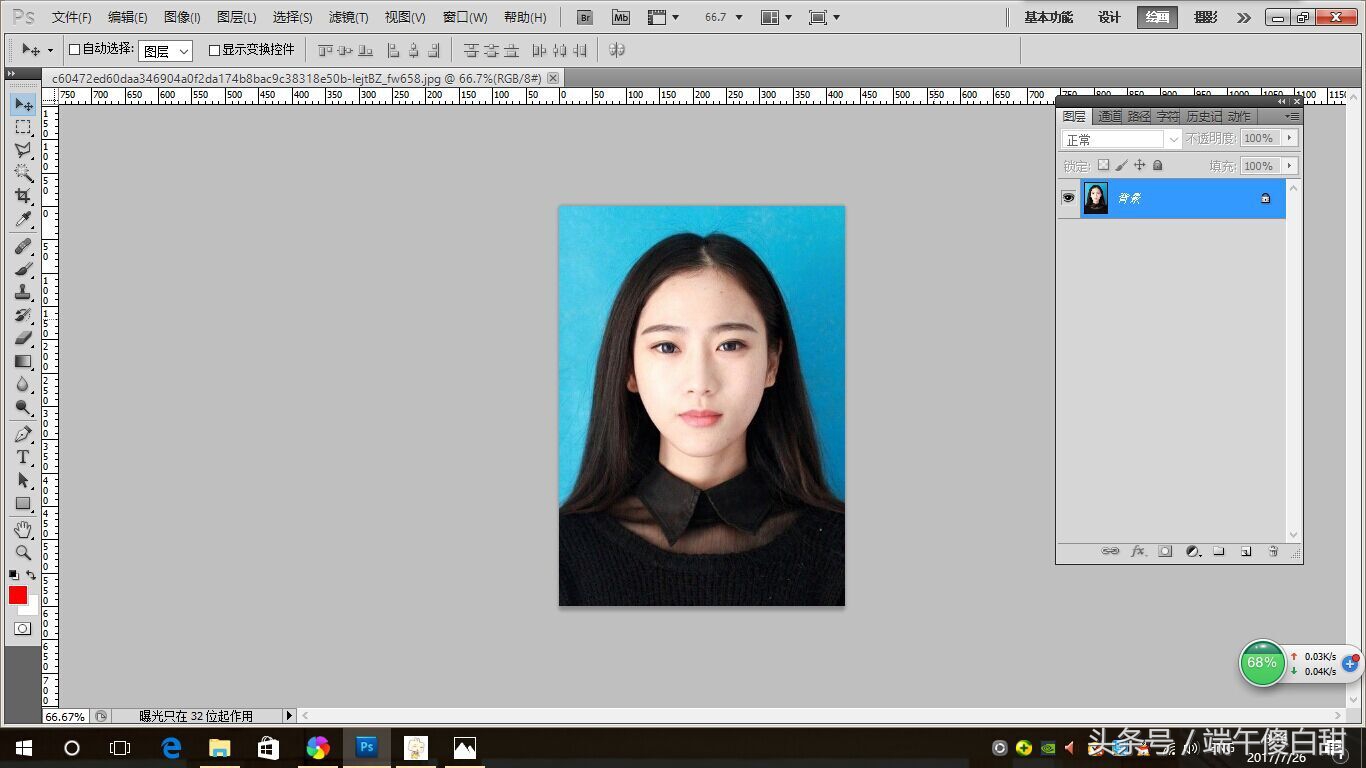Launch Adobe Bridge from the Br icon
1366x768 pixels.
click(x=585, y=17)
